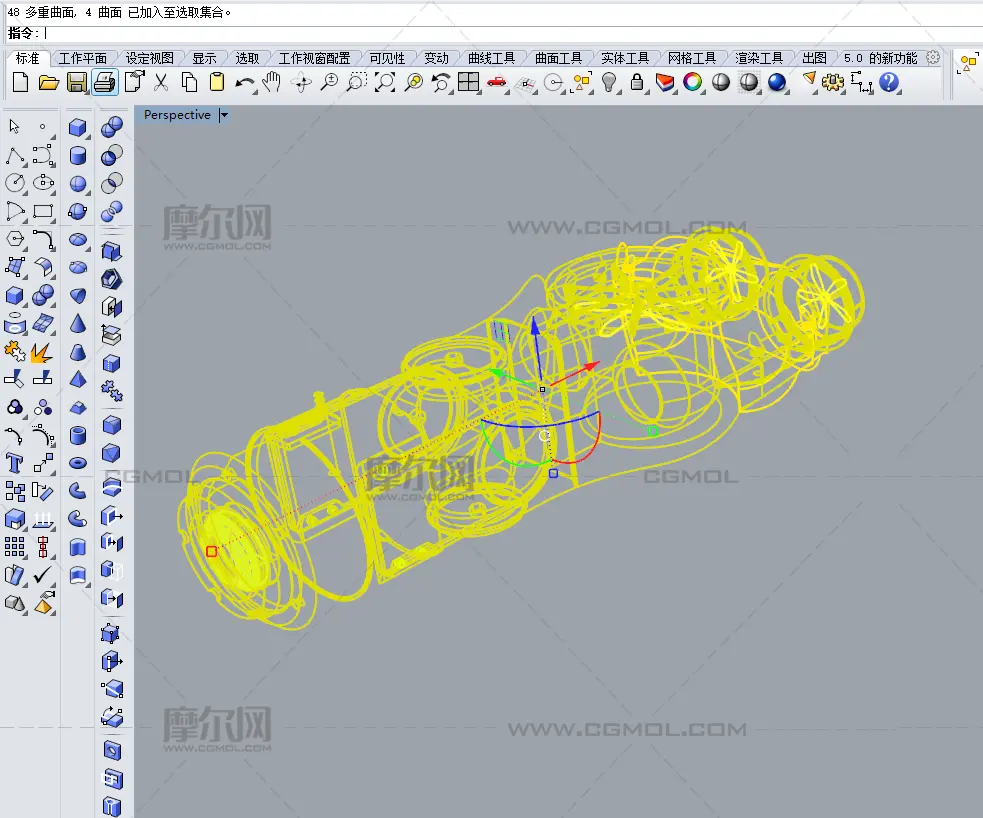Click the Undo arrow icon

coord(244,83)
